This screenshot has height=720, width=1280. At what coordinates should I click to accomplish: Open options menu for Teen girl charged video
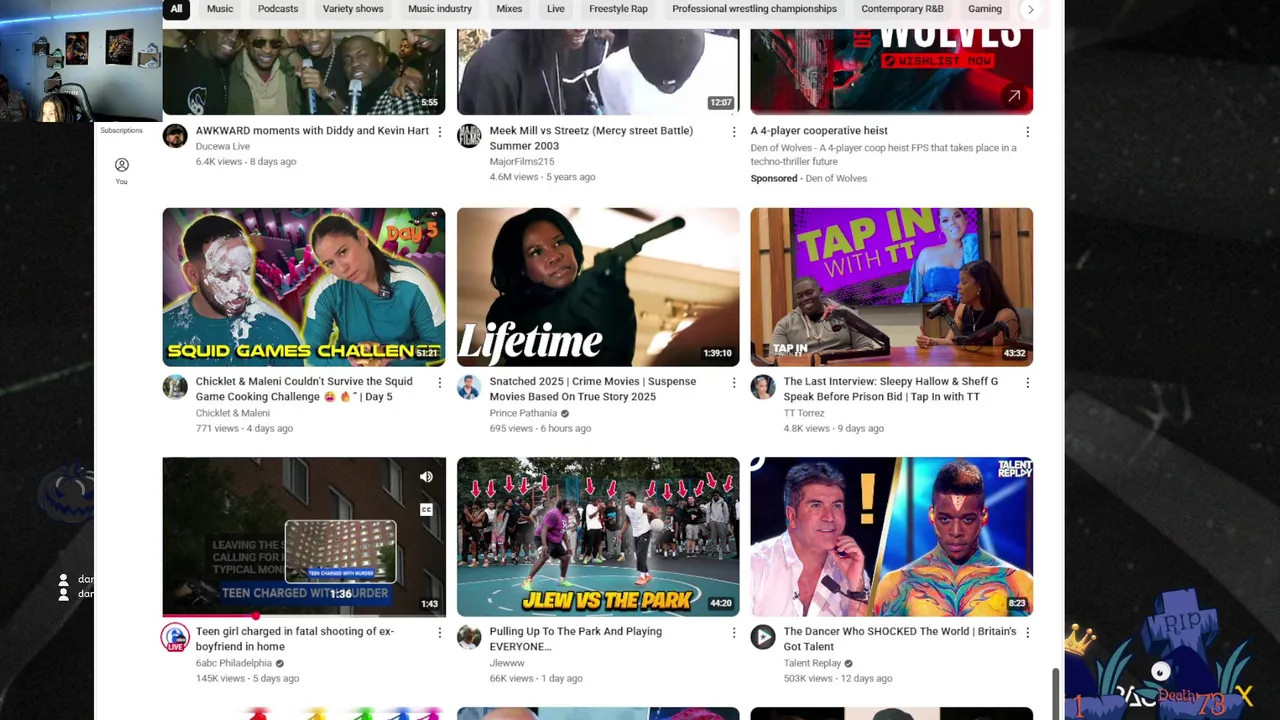point(439,633)
